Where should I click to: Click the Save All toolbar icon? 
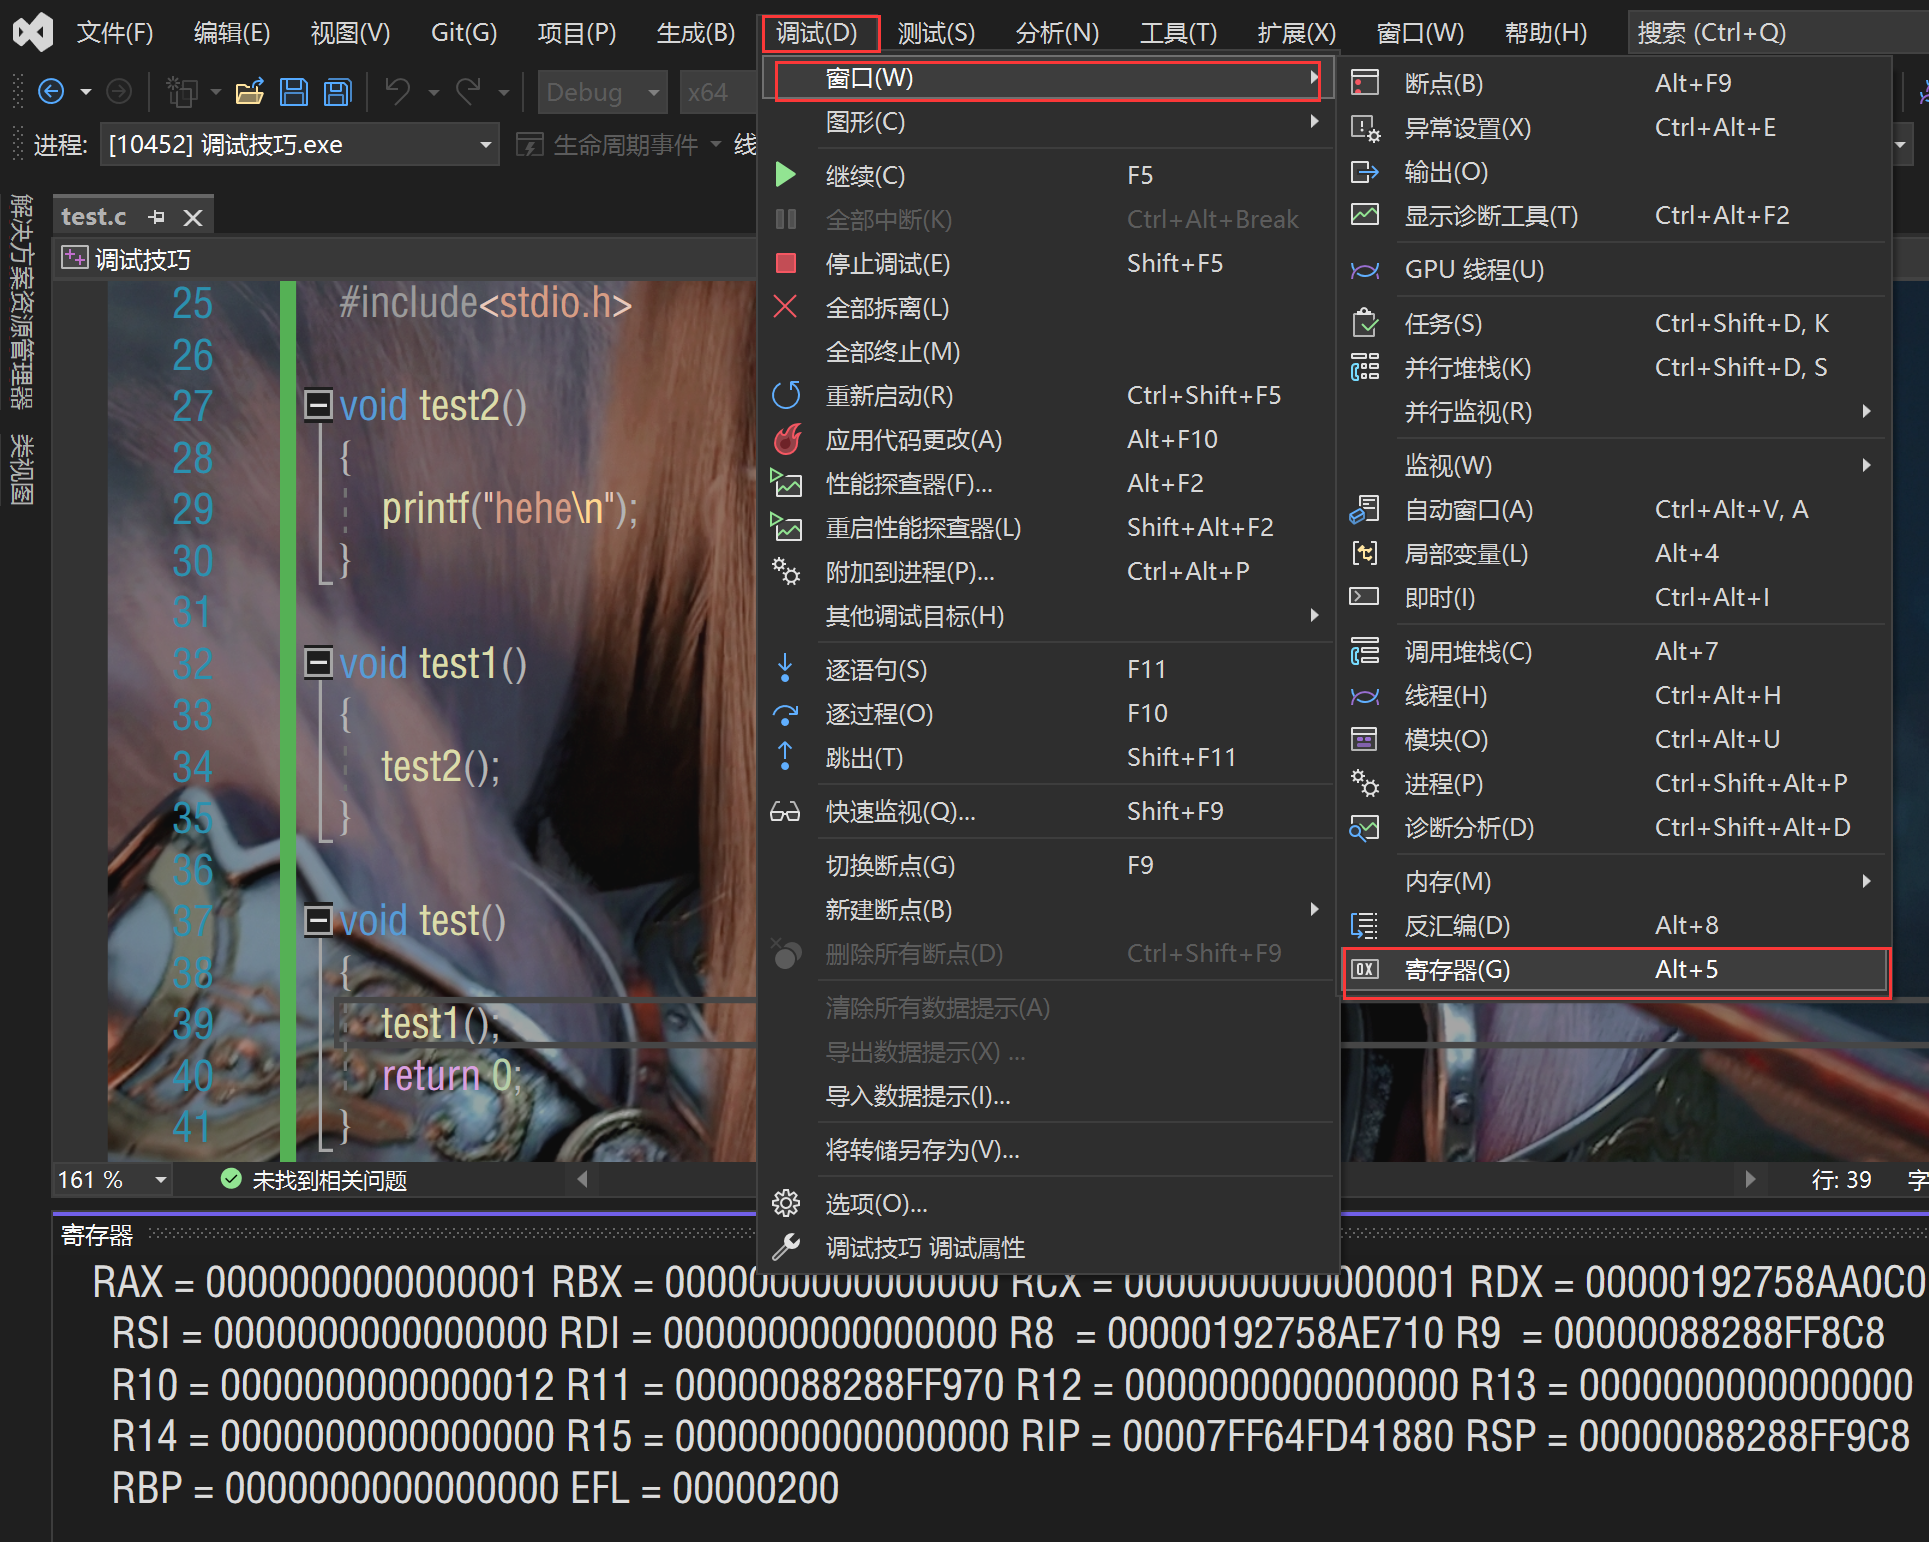[x=338, y=93]
